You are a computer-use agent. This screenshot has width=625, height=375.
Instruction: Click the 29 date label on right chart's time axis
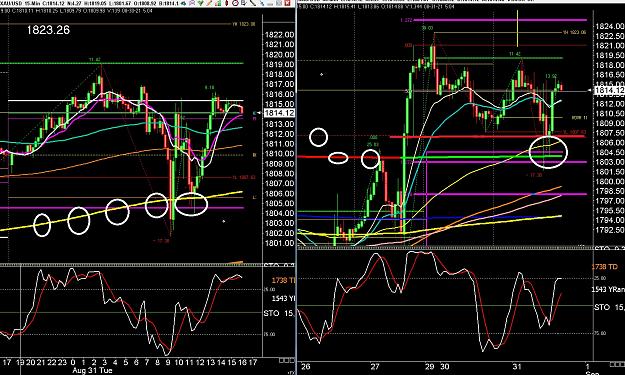click(x=429, y=367)
